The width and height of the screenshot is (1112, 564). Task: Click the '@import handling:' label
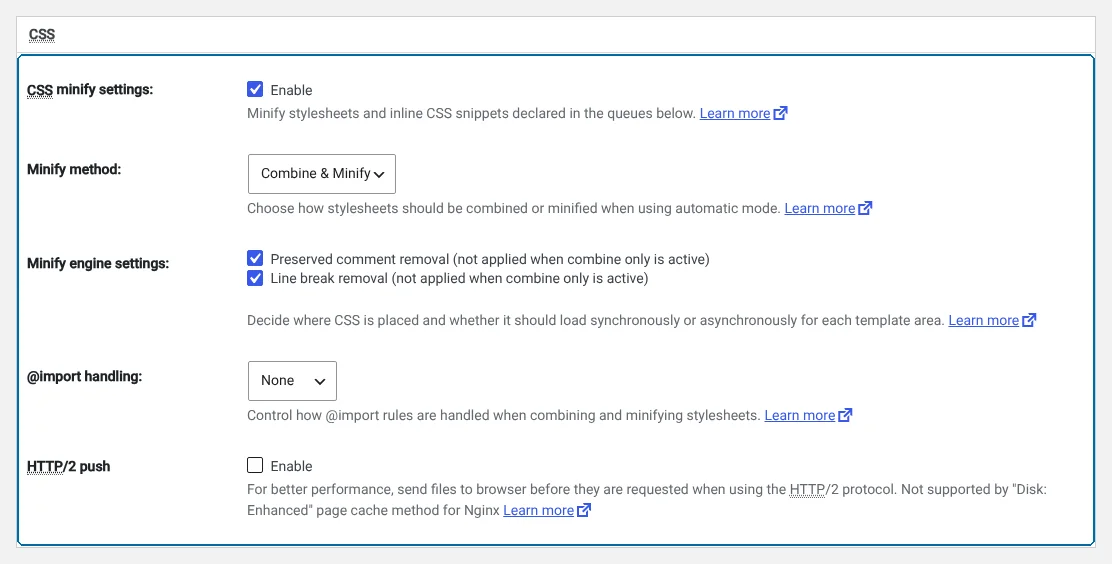(84, 377)
